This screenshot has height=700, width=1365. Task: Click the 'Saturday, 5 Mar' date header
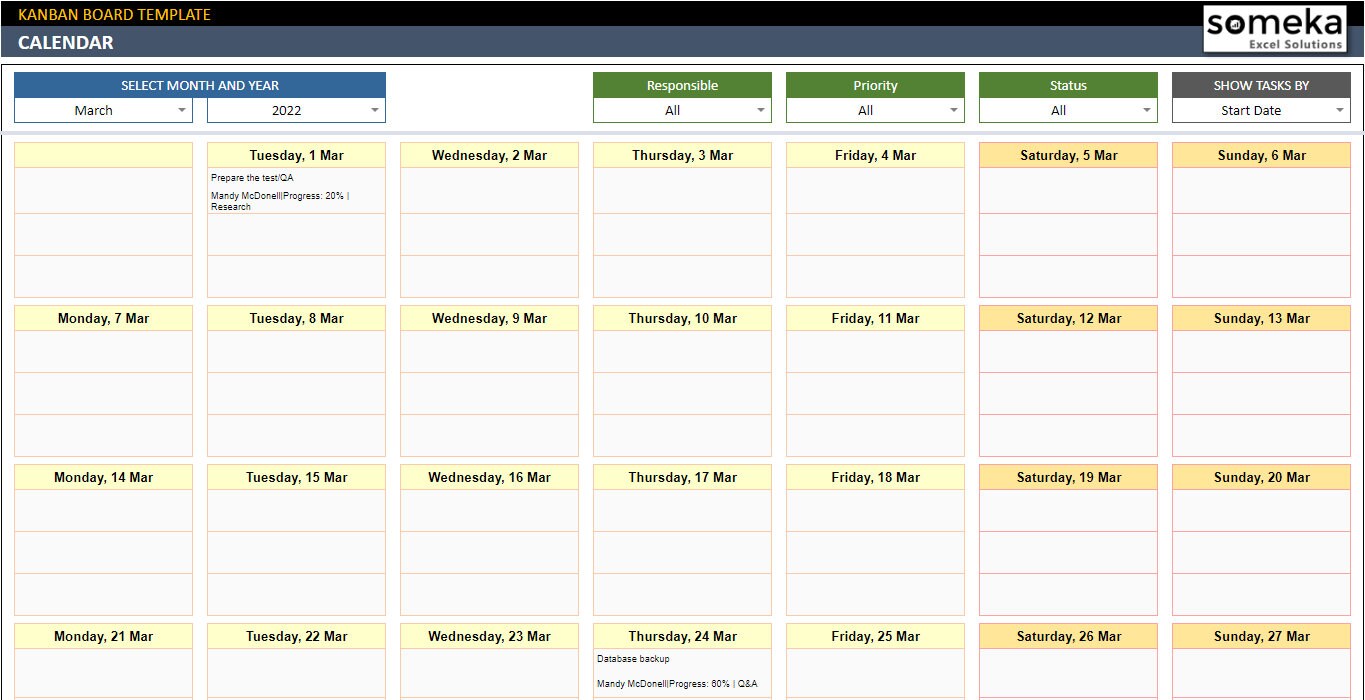point(1067,155)
